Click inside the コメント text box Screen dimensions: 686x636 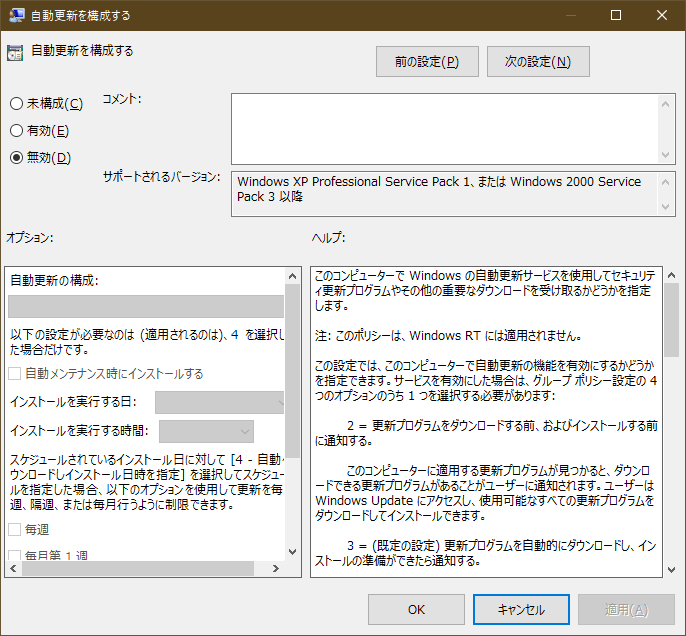(444, 129)
